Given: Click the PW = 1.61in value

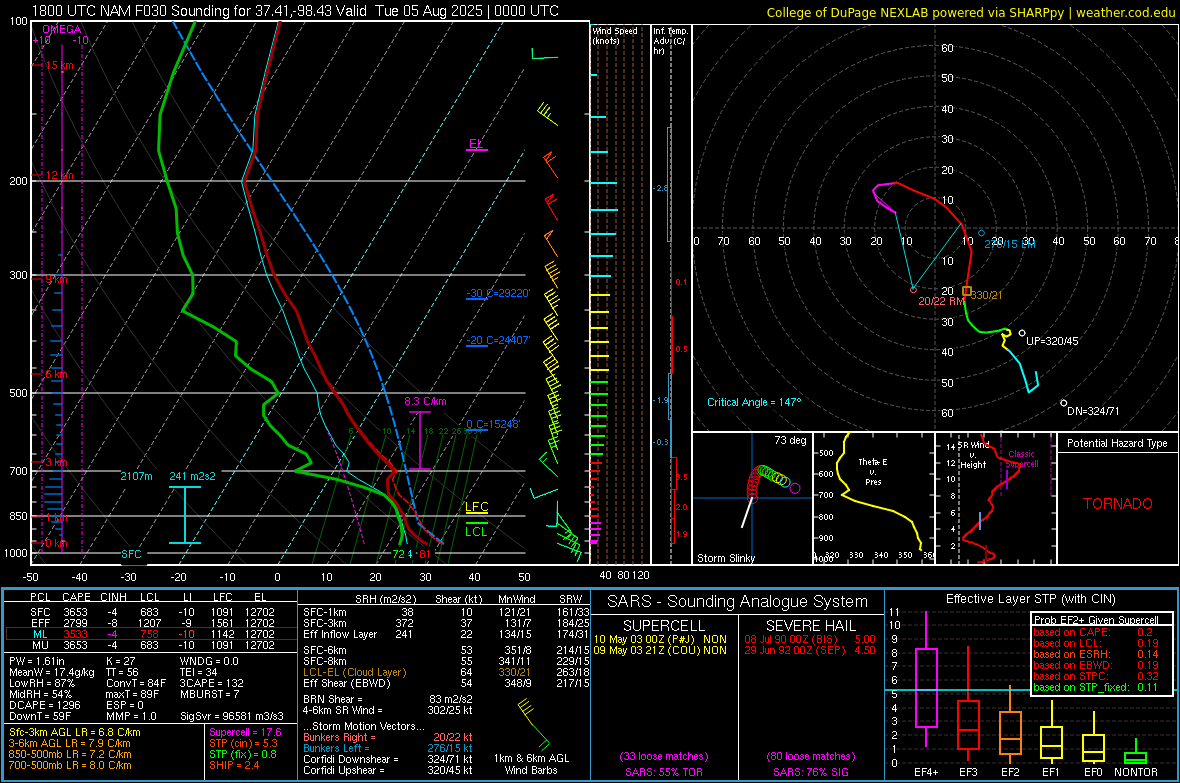Looking at the screenshot, I should (x=37, y=661).
